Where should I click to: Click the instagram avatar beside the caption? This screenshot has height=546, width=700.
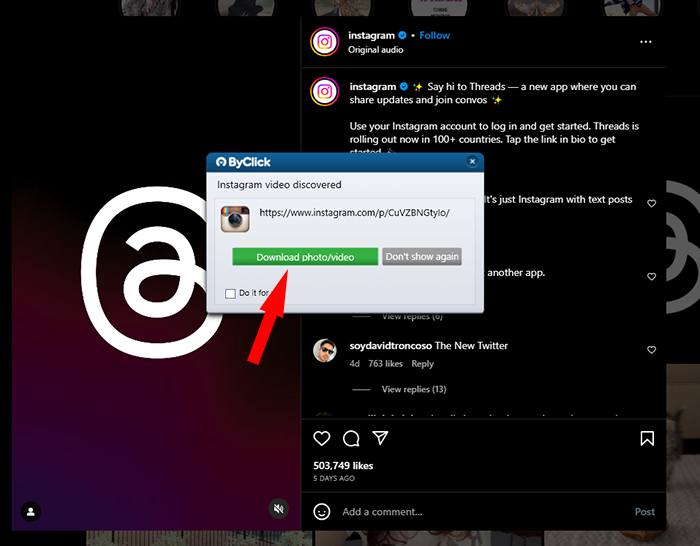(325, 92)
